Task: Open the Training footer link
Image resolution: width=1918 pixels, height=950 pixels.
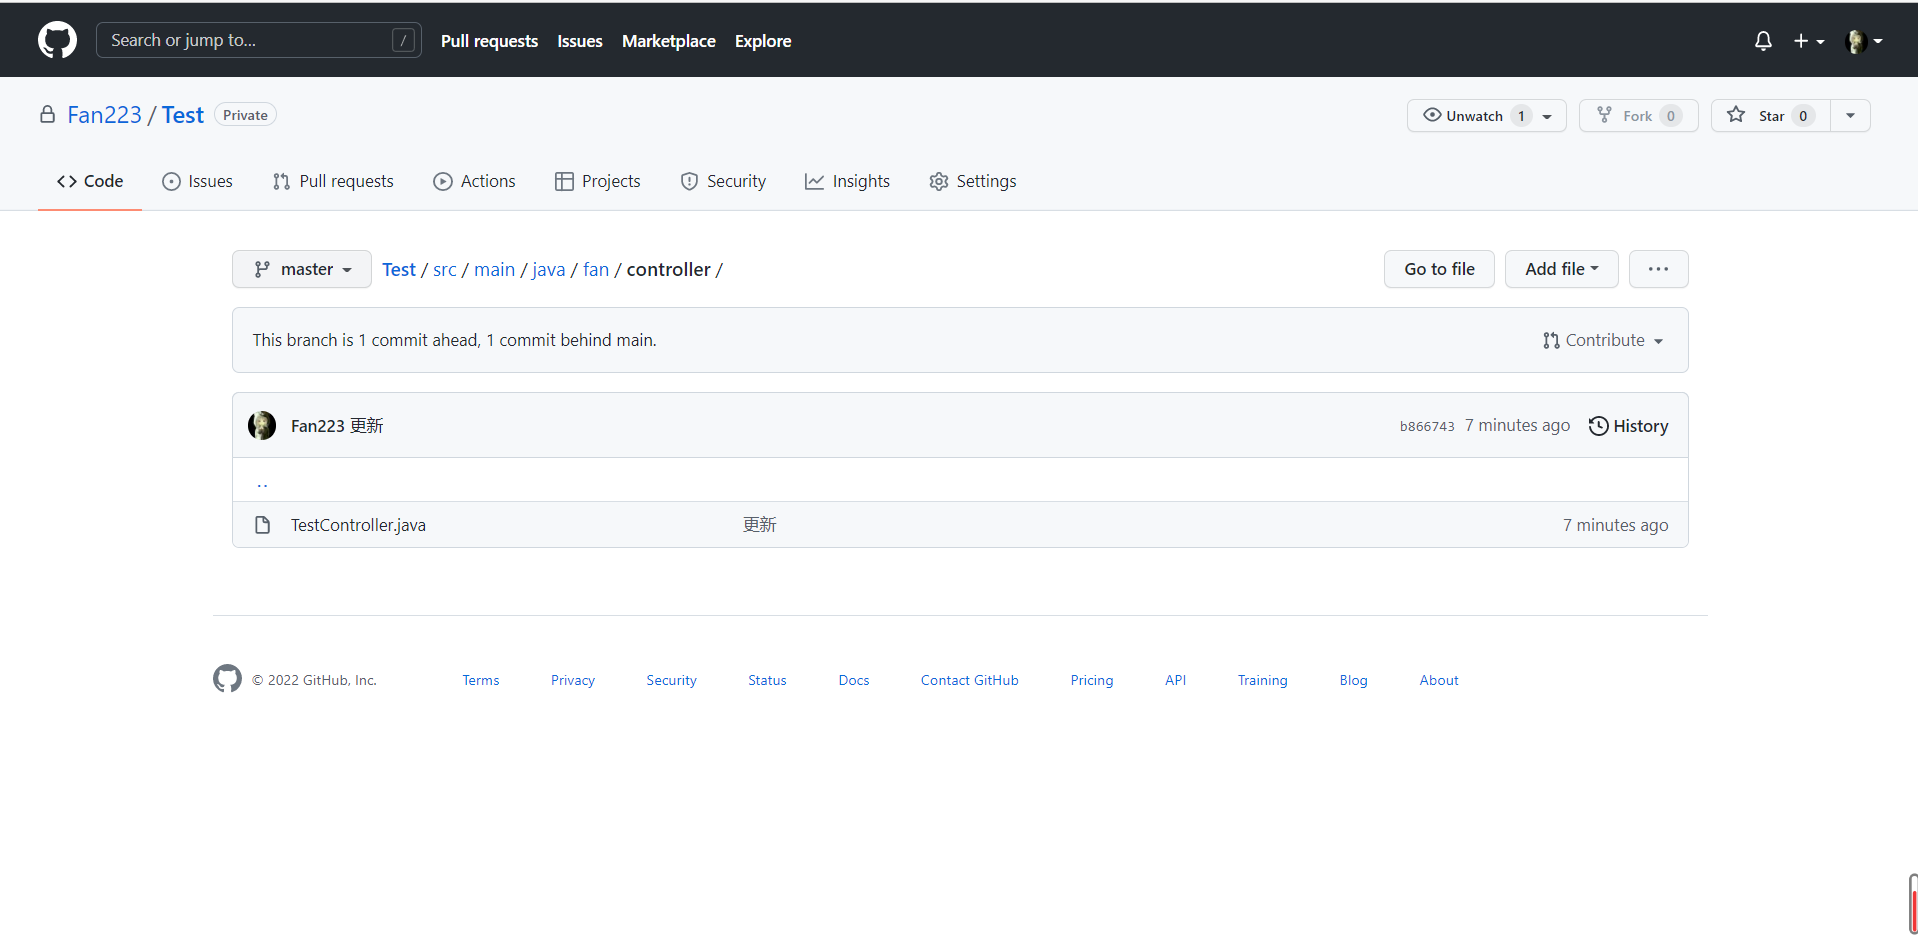Action: (1263, 680)
